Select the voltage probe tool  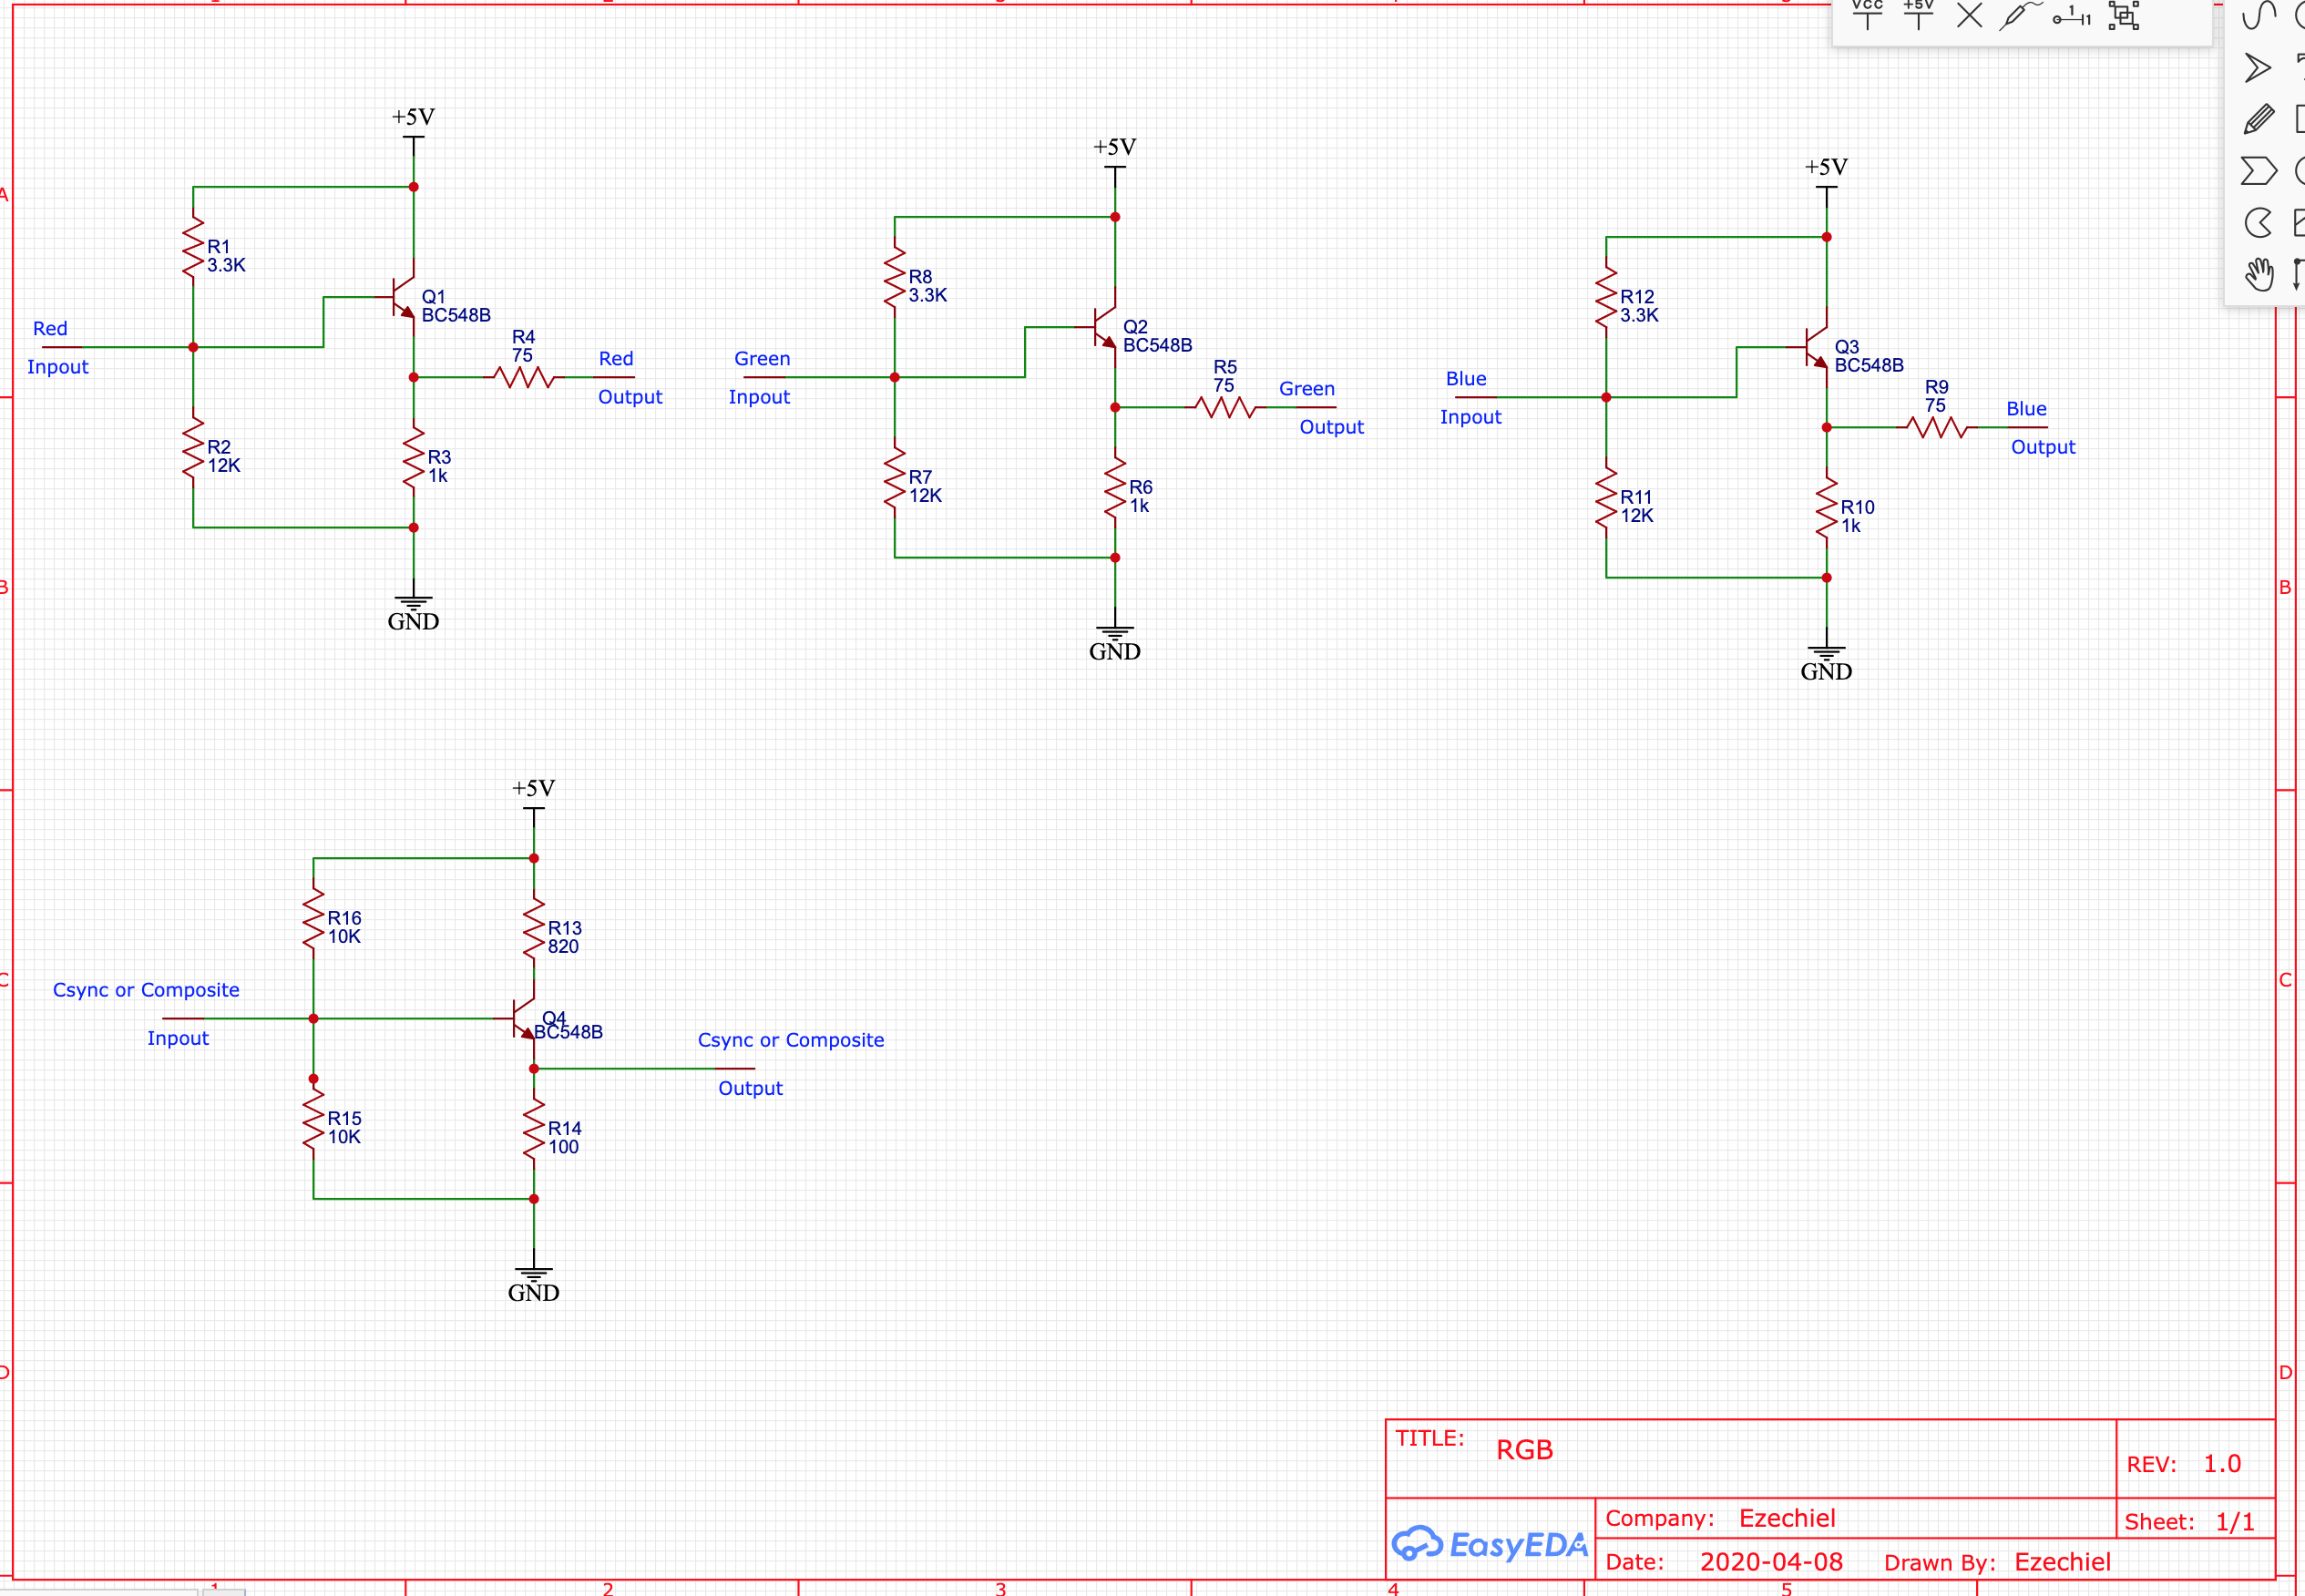[x=2019, y=16]
